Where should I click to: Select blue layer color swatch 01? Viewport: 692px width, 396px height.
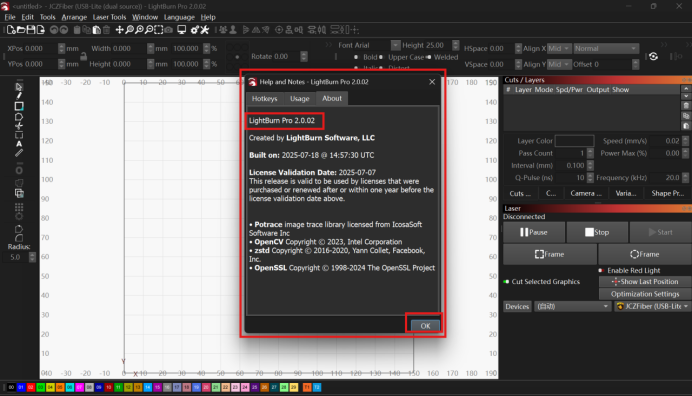tap(21, 387)
